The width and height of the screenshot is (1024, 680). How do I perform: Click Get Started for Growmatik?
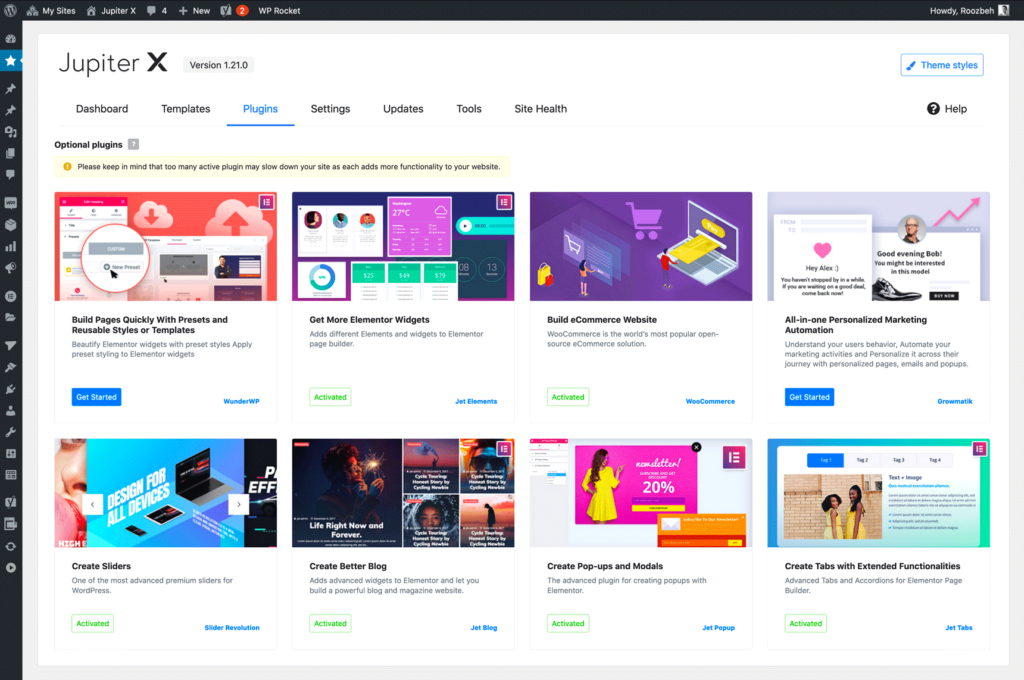click(x=809, y=397)
